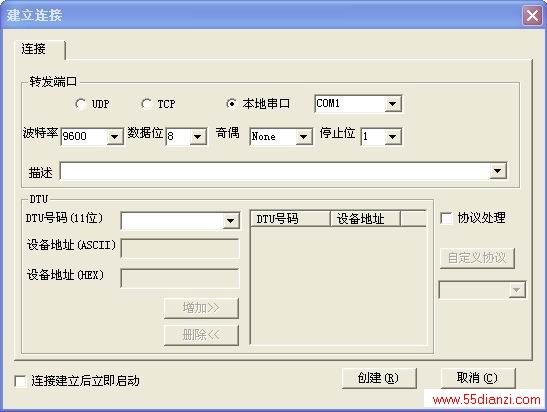Viewport: 547px width, 412px height.
Task: Open the COM1 port dropdown
Action: [392, 104]
